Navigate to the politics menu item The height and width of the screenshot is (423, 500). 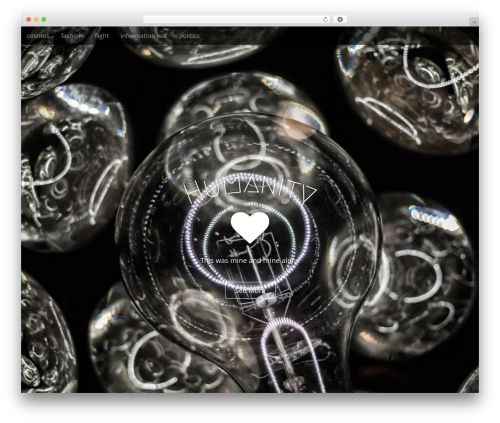point(189,36)
